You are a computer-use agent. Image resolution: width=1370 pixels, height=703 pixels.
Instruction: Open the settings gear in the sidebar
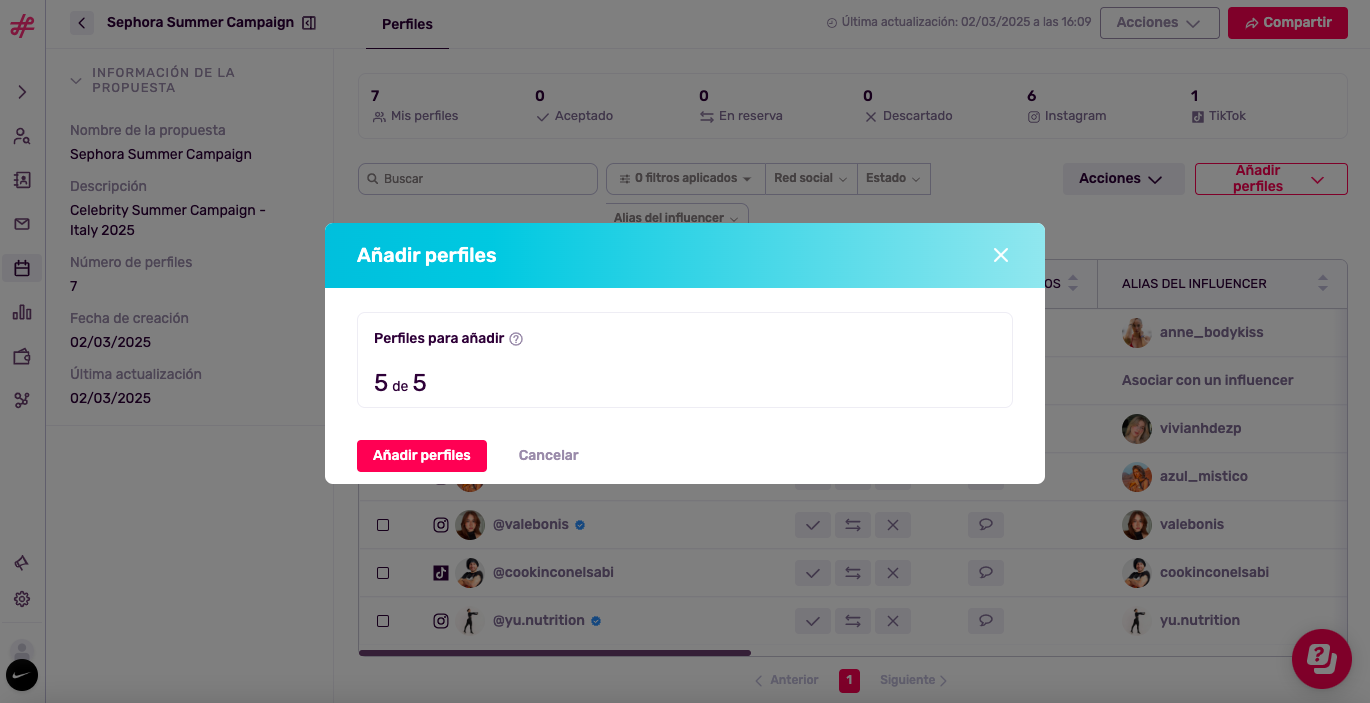[x=22, y=599]
